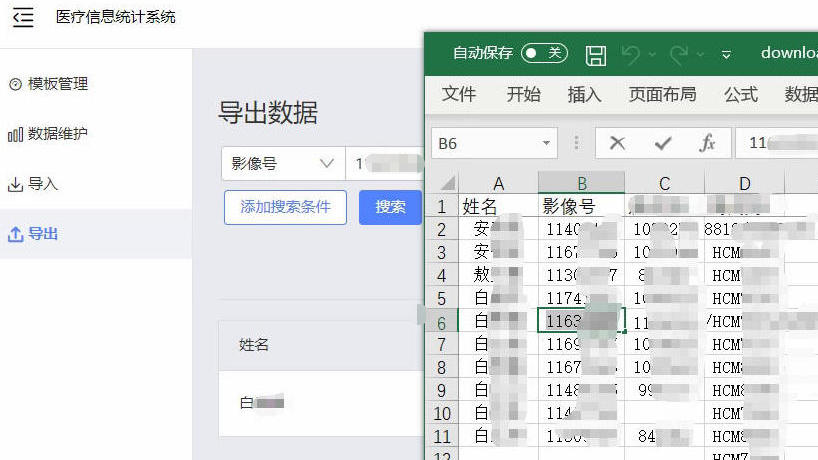
Task: Click the blue 搜索 button
Action: point(390,207)
